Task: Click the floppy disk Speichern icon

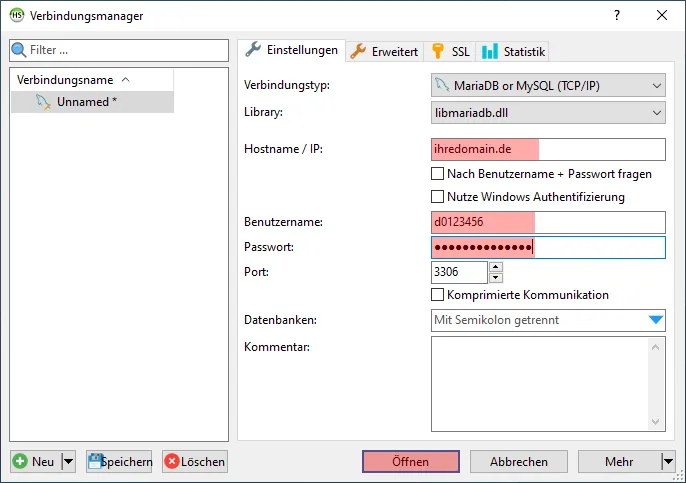Action: (x=95, y=461)
